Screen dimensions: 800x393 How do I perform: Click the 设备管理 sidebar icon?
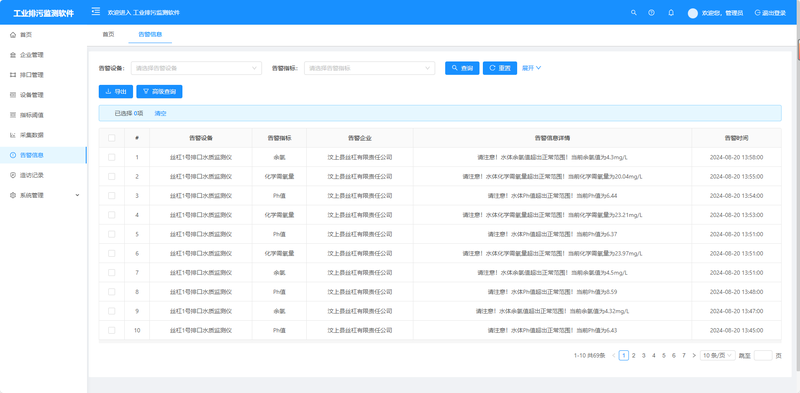click(x=13, y=95)
